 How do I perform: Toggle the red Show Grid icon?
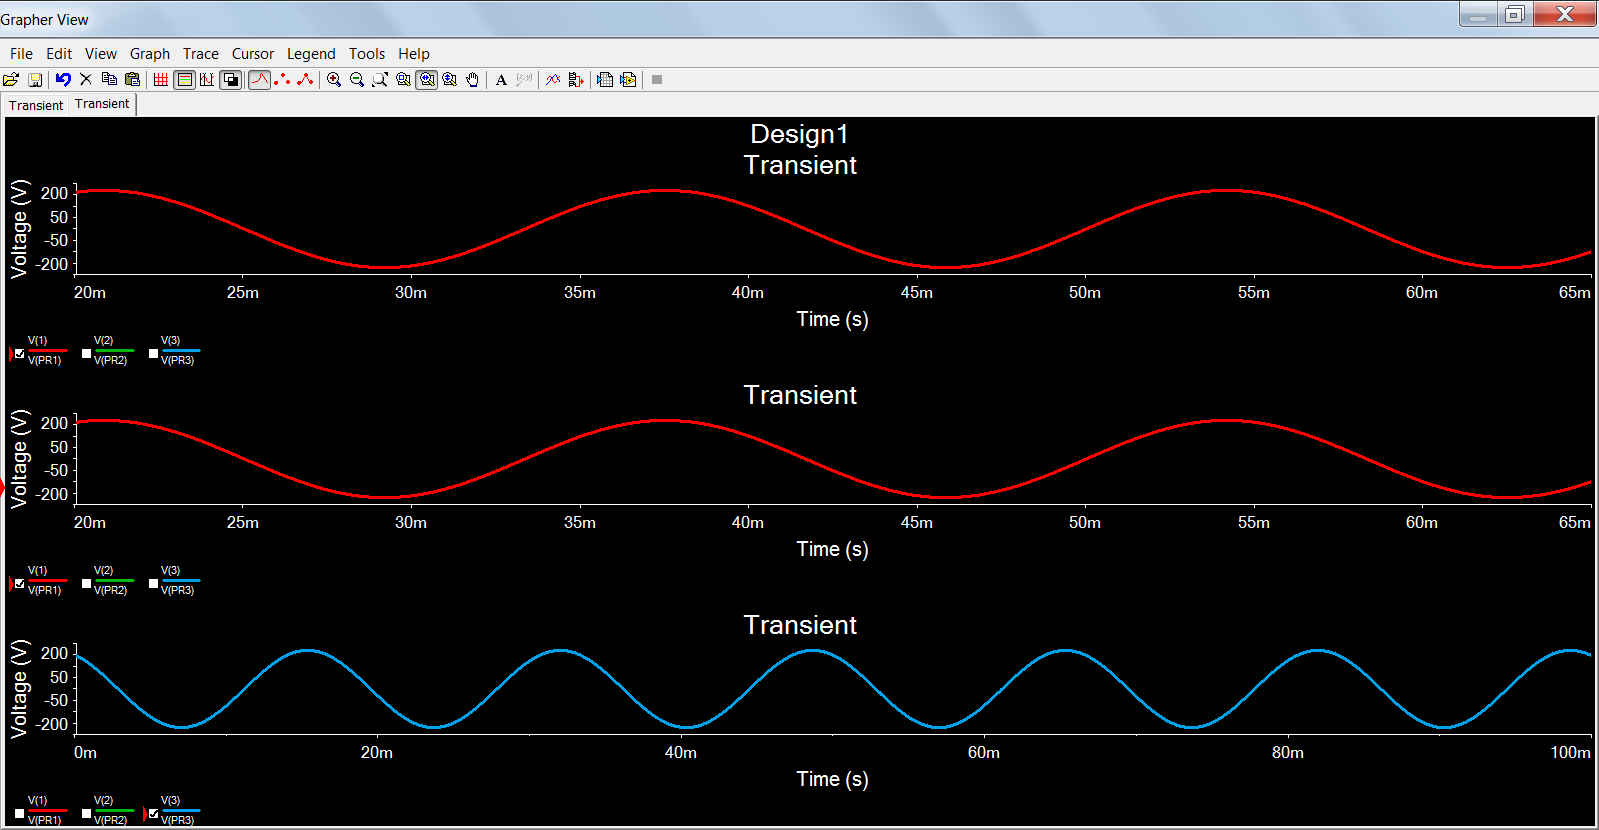tap(161, 80)
